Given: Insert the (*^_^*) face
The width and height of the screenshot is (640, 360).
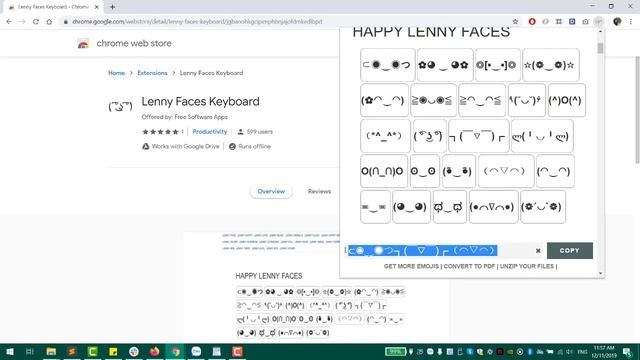Looking at the screenshot, I should [385, 136].
